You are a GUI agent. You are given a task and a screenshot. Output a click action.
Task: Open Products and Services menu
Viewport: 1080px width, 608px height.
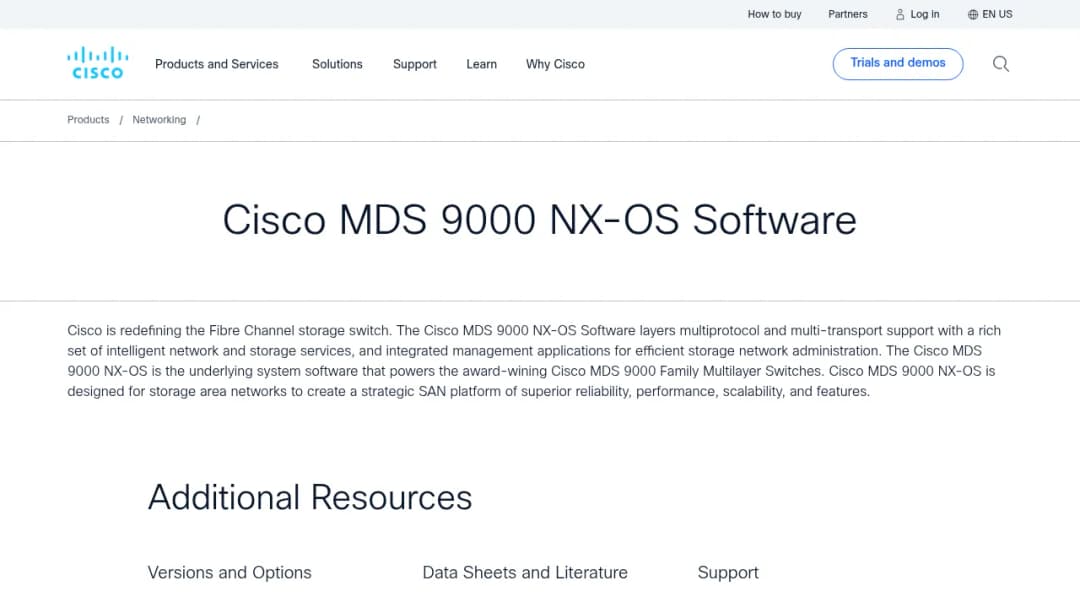[x=216, y=64]
